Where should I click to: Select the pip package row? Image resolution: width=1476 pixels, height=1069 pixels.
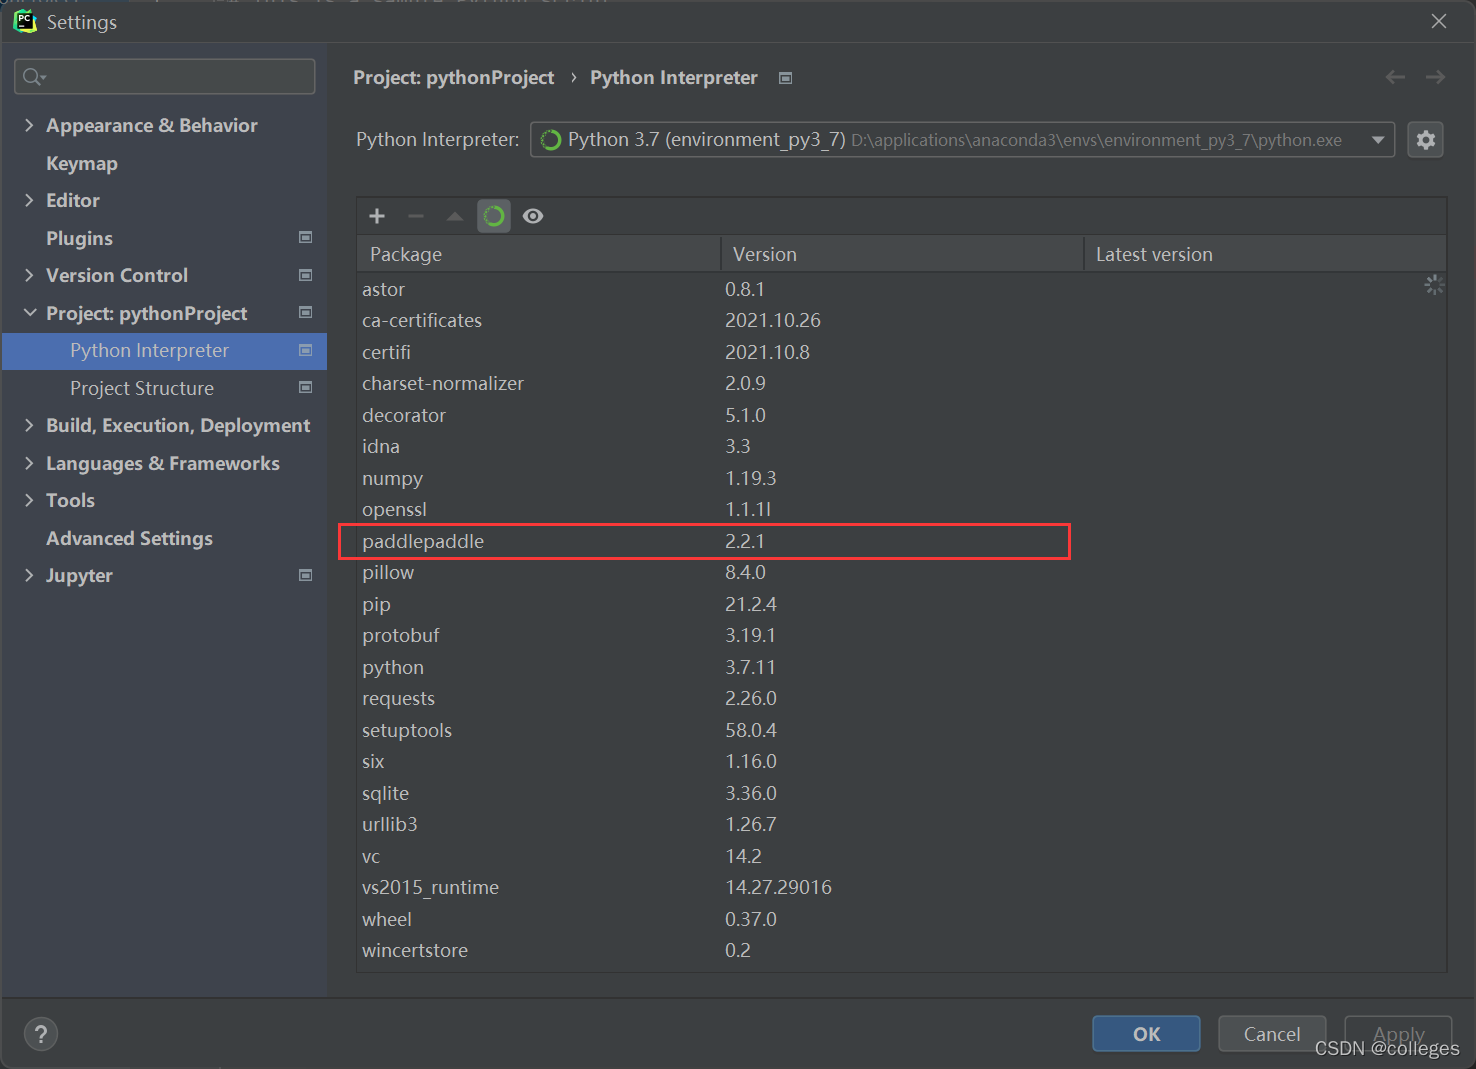pyautogui.click(x=901, y=604)
